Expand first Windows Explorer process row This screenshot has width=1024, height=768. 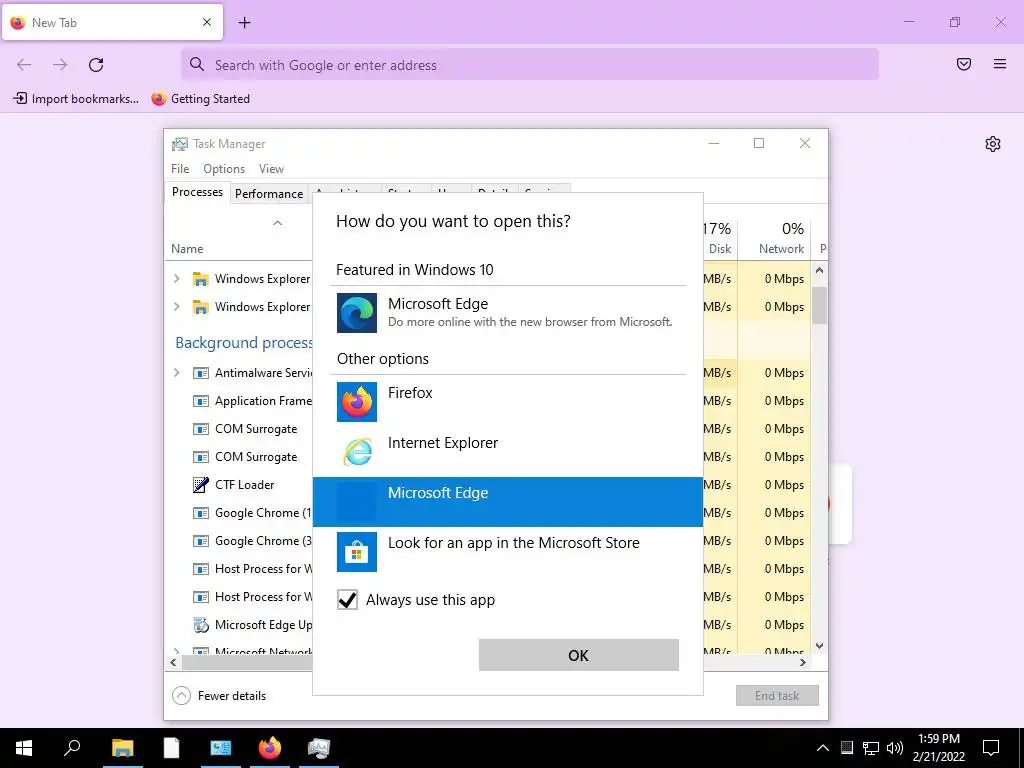176,278
